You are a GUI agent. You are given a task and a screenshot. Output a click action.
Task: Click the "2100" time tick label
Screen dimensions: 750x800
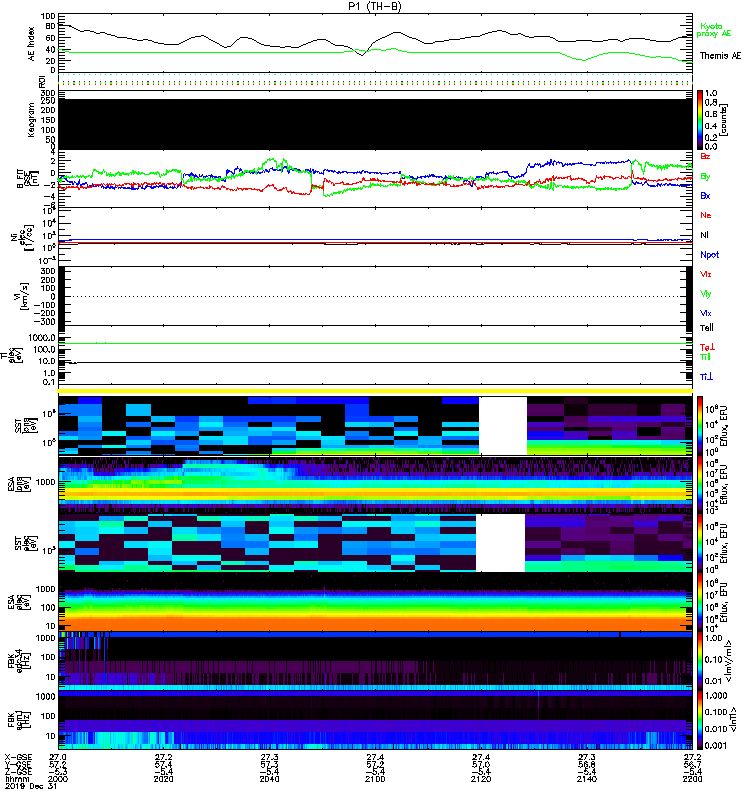pyautogui.click(x=375, y=779)
